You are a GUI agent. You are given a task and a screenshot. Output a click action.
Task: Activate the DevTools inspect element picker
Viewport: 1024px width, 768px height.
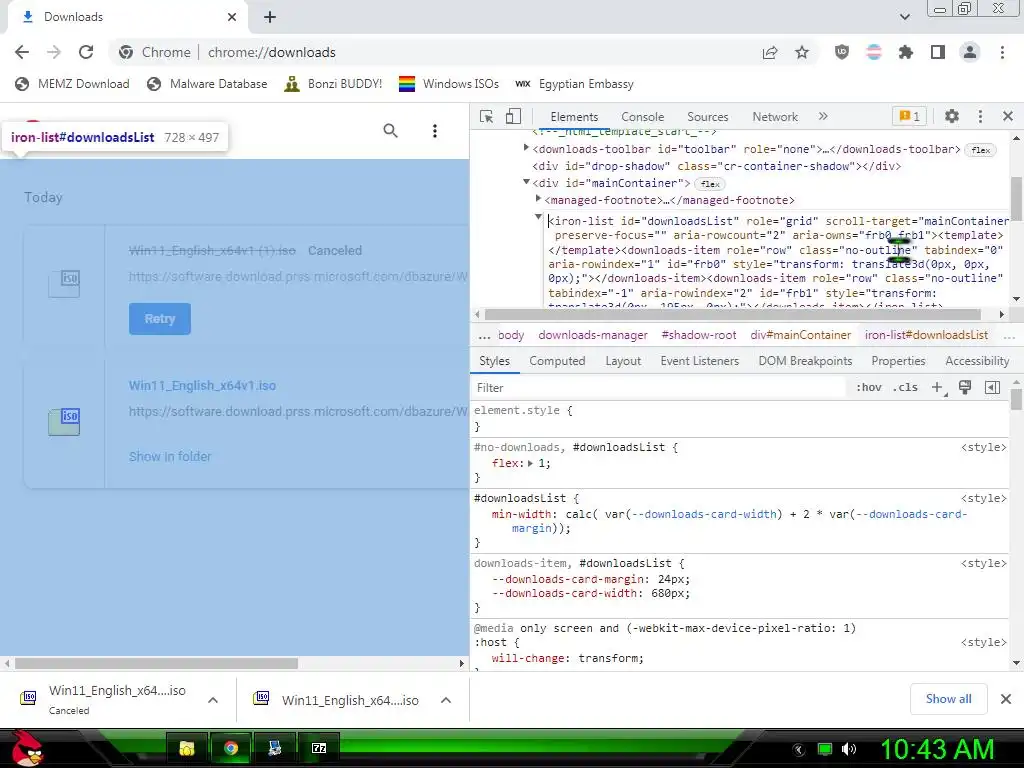click(x=487, y=117)
